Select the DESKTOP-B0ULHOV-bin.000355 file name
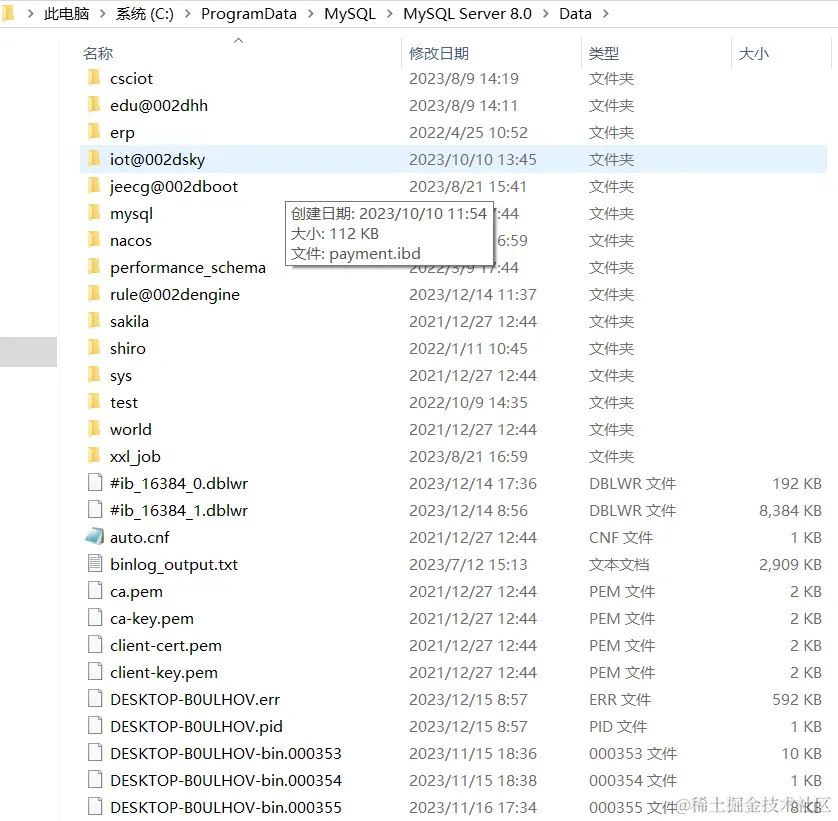 (x=226, y=807)
